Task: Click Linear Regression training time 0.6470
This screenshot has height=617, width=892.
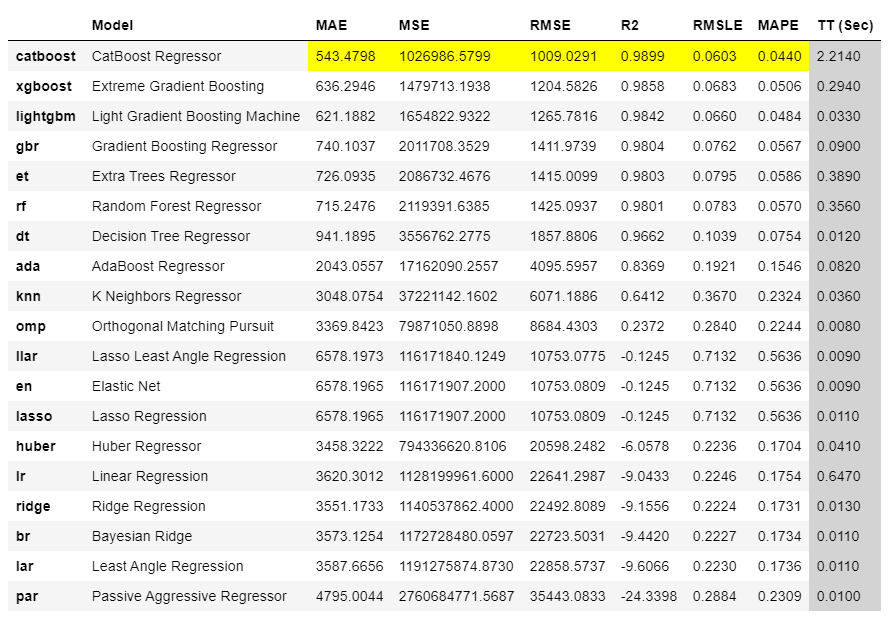Action: click(838, 477)
